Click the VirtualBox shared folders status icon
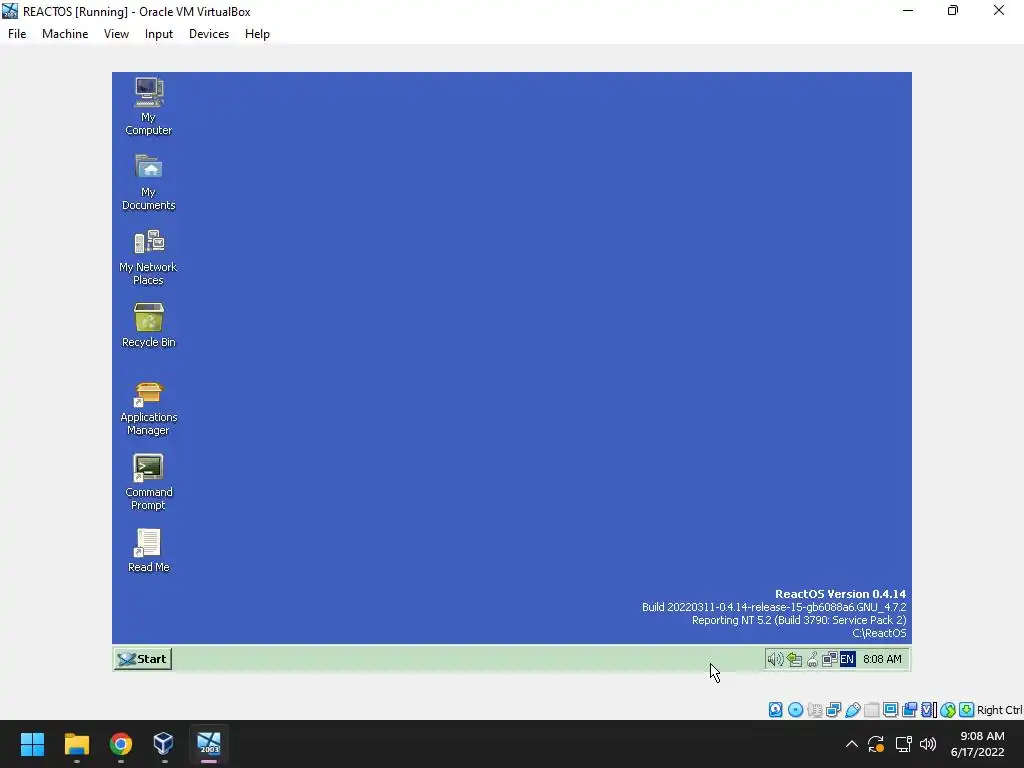The image size is (1024, 768). (x=871, y=710)
